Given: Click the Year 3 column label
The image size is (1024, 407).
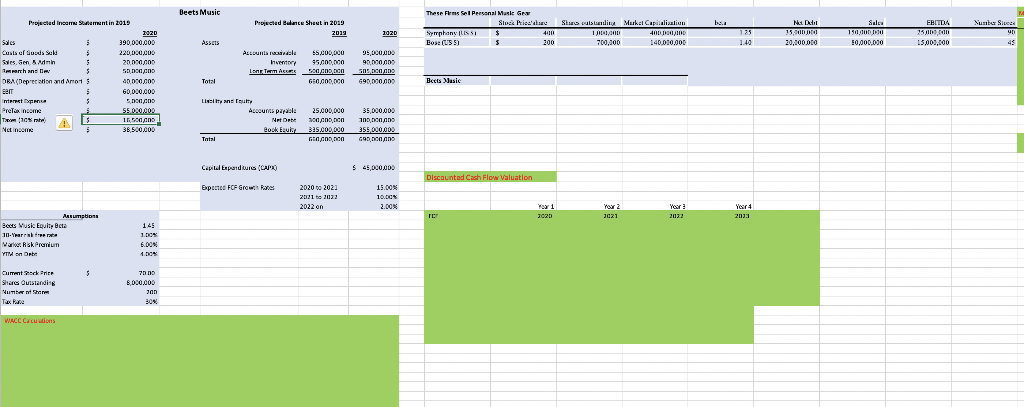Looking at the screenshot, I should (675, 206).
